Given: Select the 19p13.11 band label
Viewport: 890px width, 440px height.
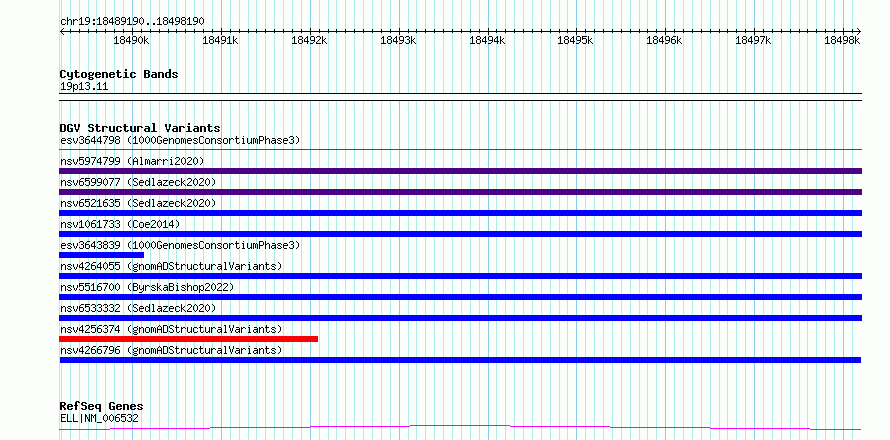Looking at the screenshot, I should (84, 87).
